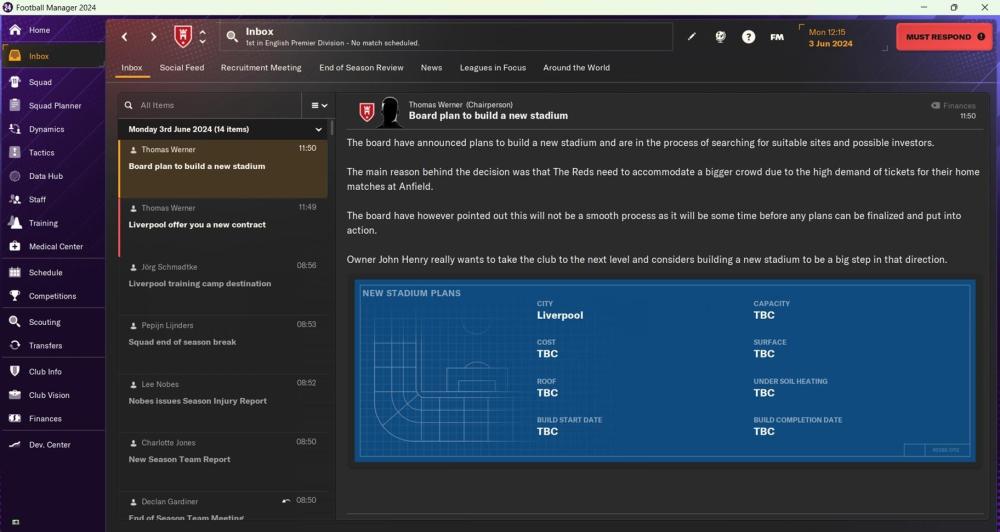
Task: Click the pencil edit icon in header
Action: pos(691,37)
